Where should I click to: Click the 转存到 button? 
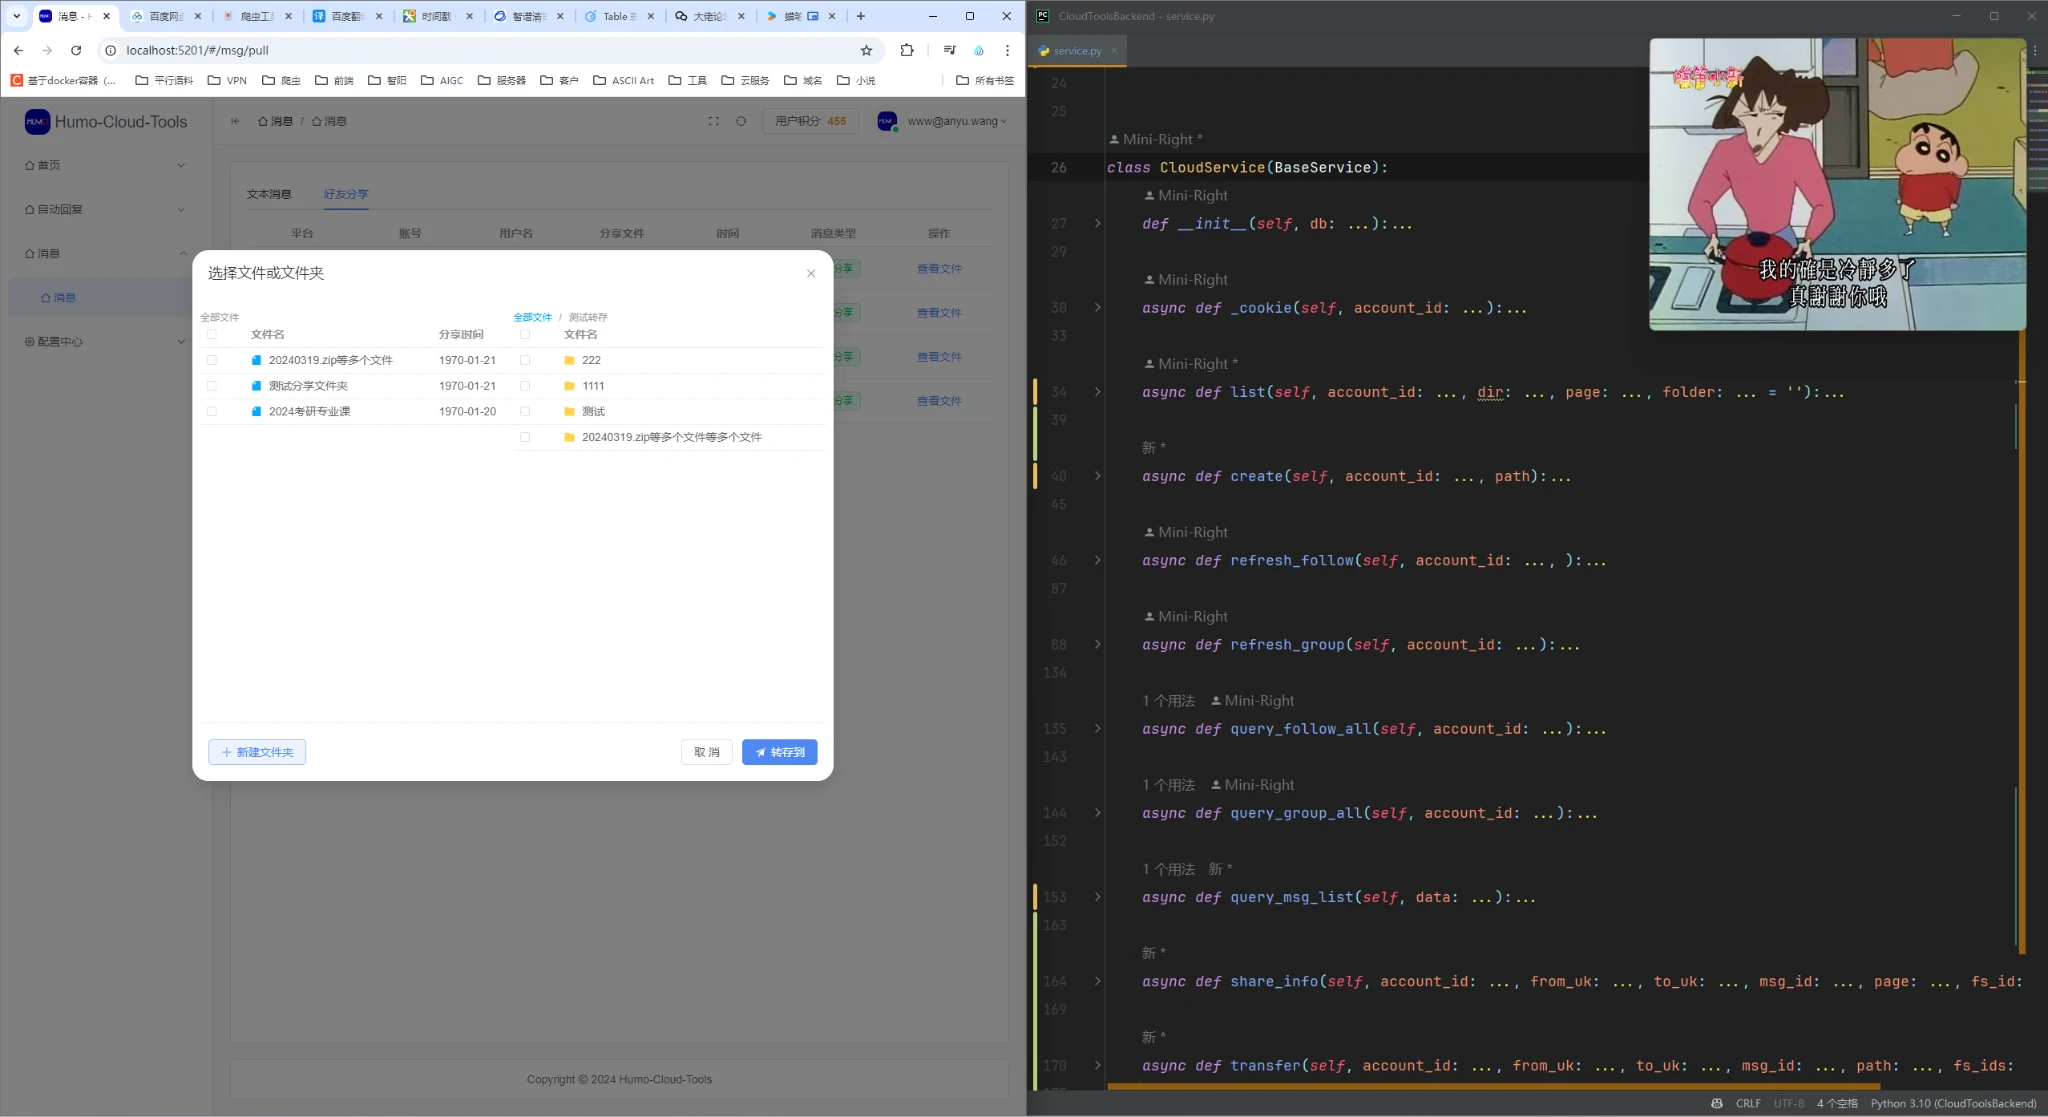tap(779, 752)
